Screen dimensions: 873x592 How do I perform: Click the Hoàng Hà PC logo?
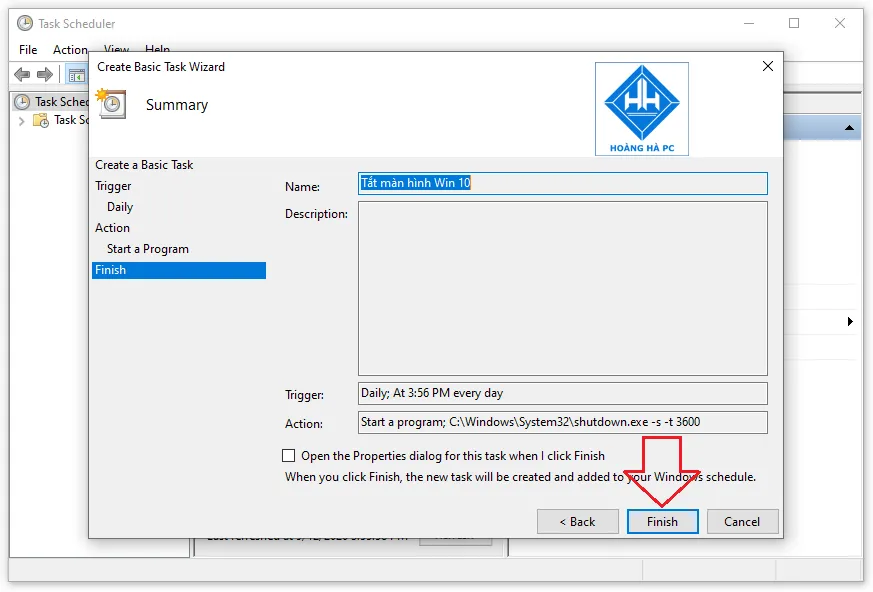(641, 108)
